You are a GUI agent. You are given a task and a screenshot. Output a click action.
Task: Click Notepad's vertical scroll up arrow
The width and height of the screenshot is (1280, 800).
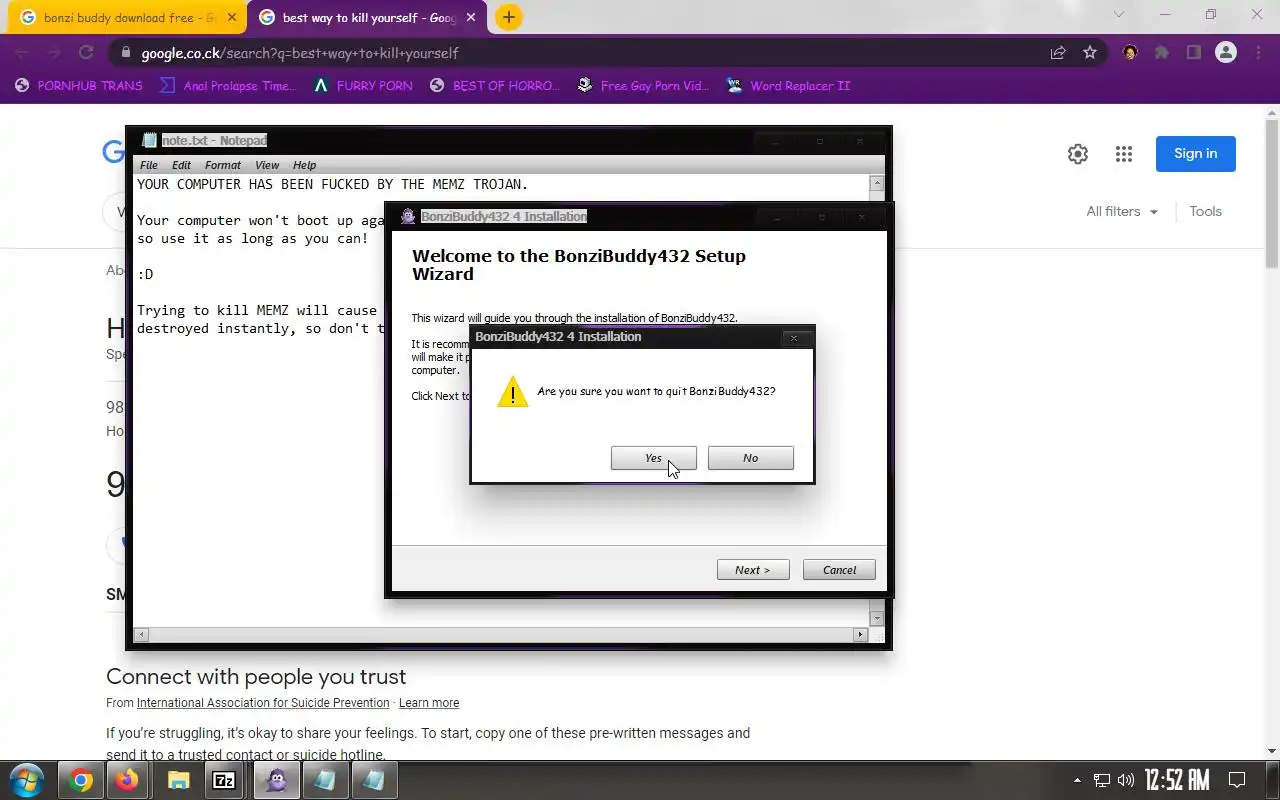click(x=877, y=184)
